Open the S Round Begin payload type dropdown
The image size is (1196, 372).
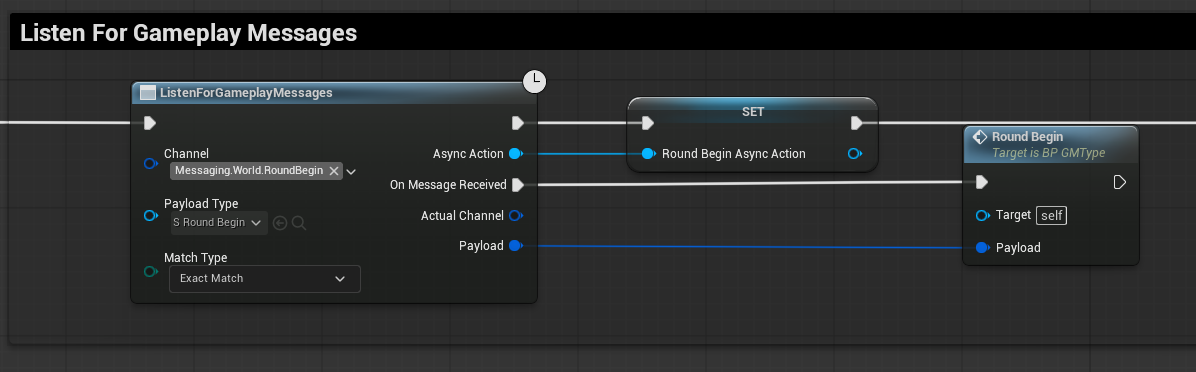(x=219, y=223)
